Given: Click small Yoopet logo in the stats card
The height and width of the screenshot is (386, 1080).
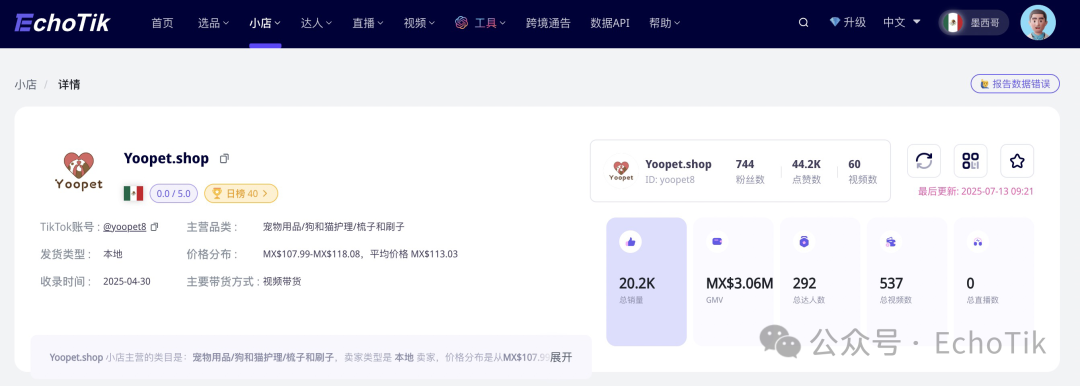Looking at the screenshot, I should pos(621,171).
